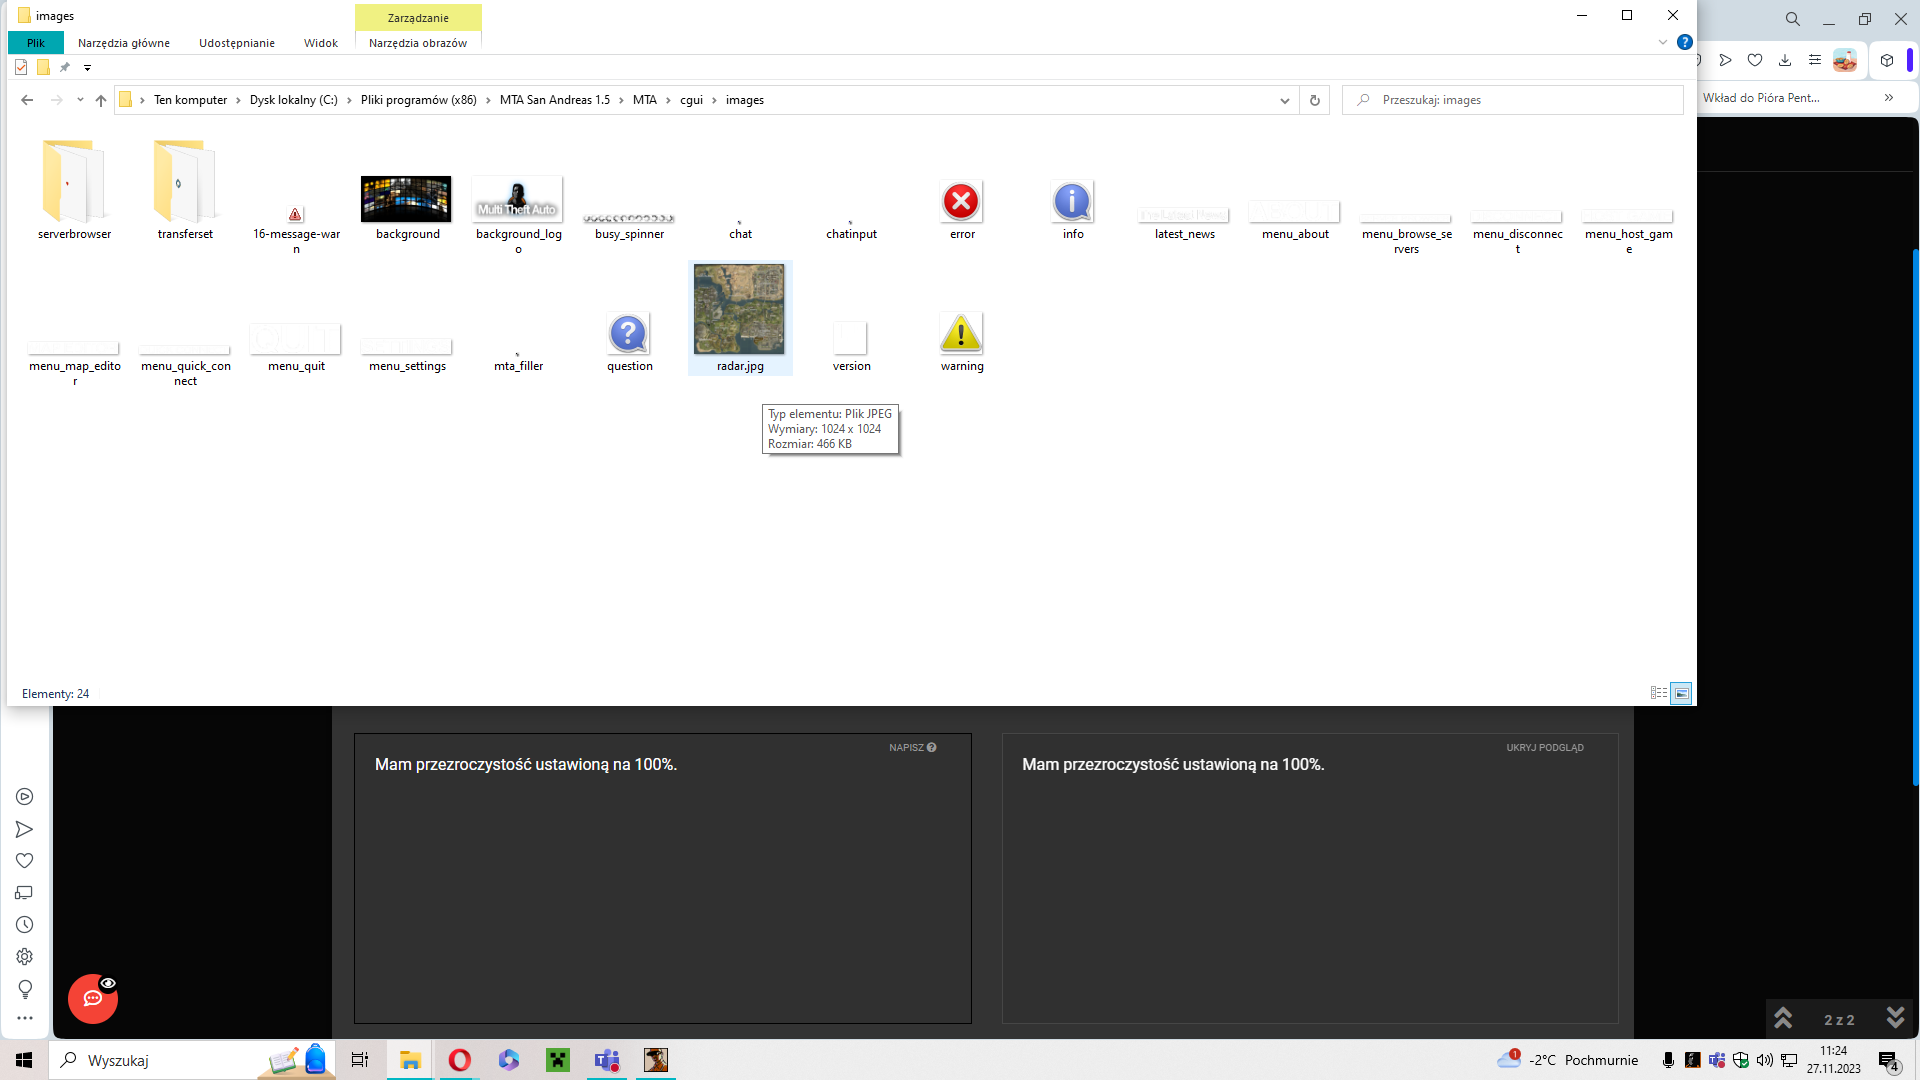Click the layout toggle list view button
The height and width of the screenshot is (1080, 1920).
[1659, 694]
